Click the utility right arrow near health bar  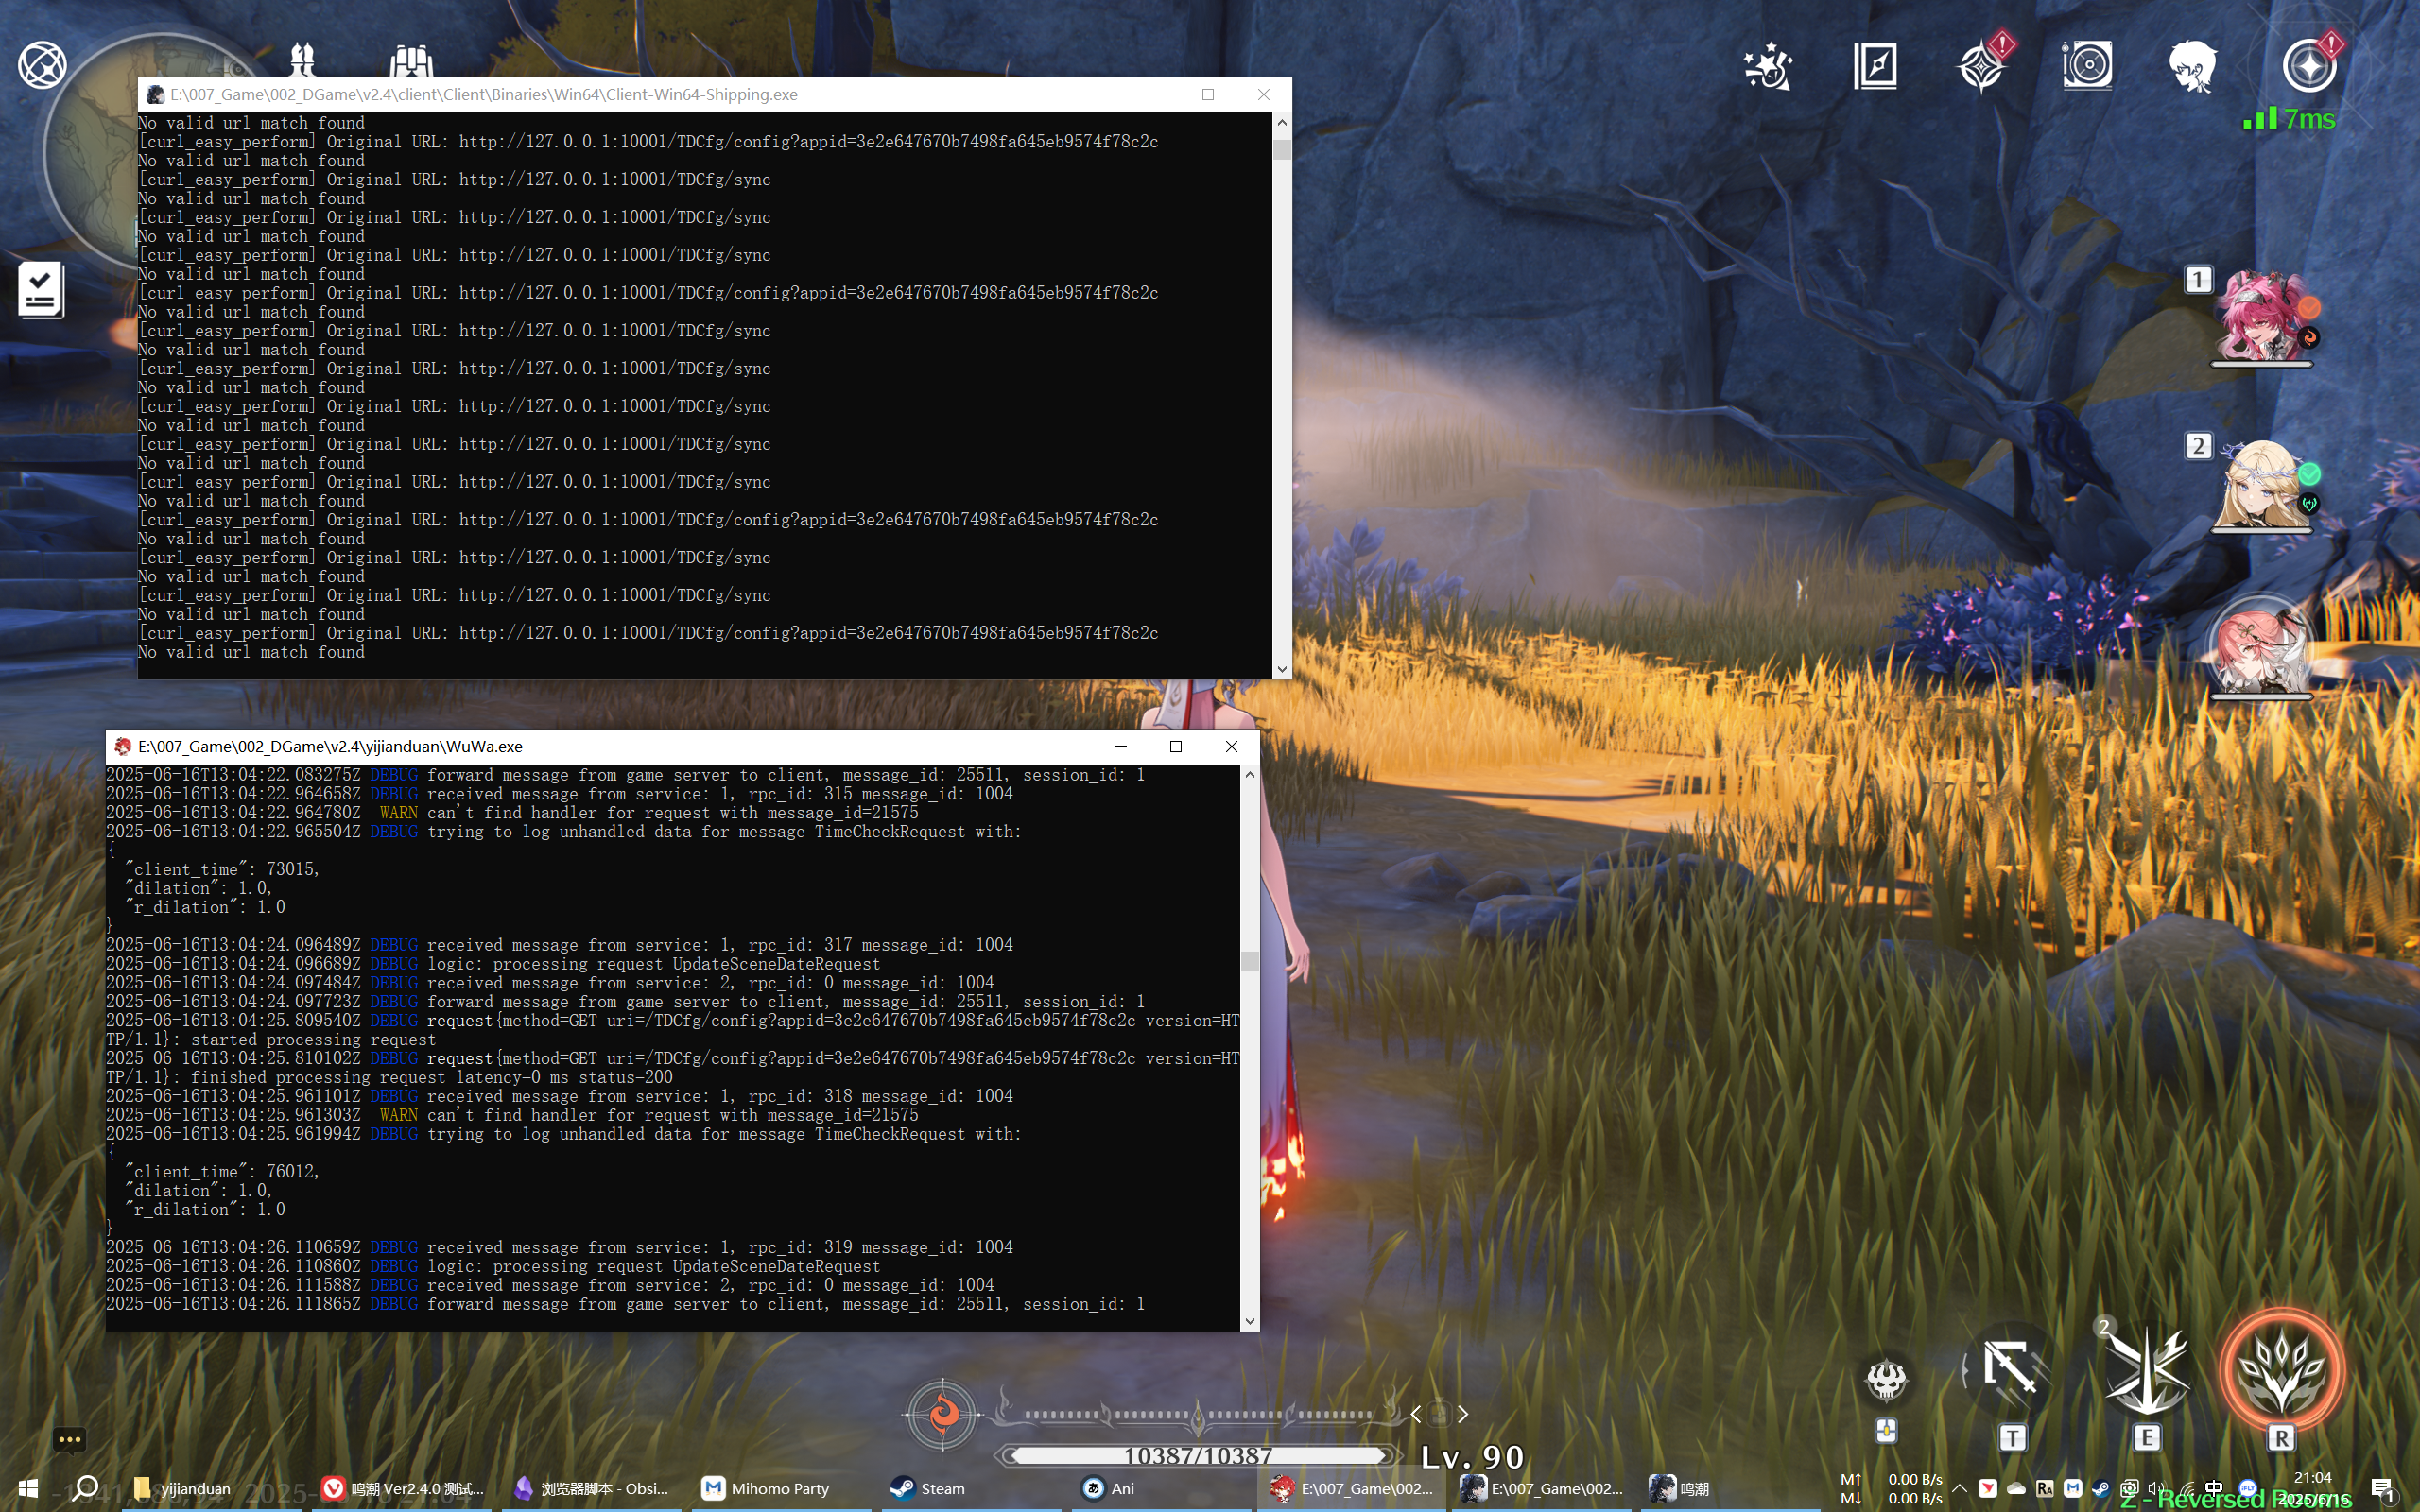(x=1463, y=1414)
